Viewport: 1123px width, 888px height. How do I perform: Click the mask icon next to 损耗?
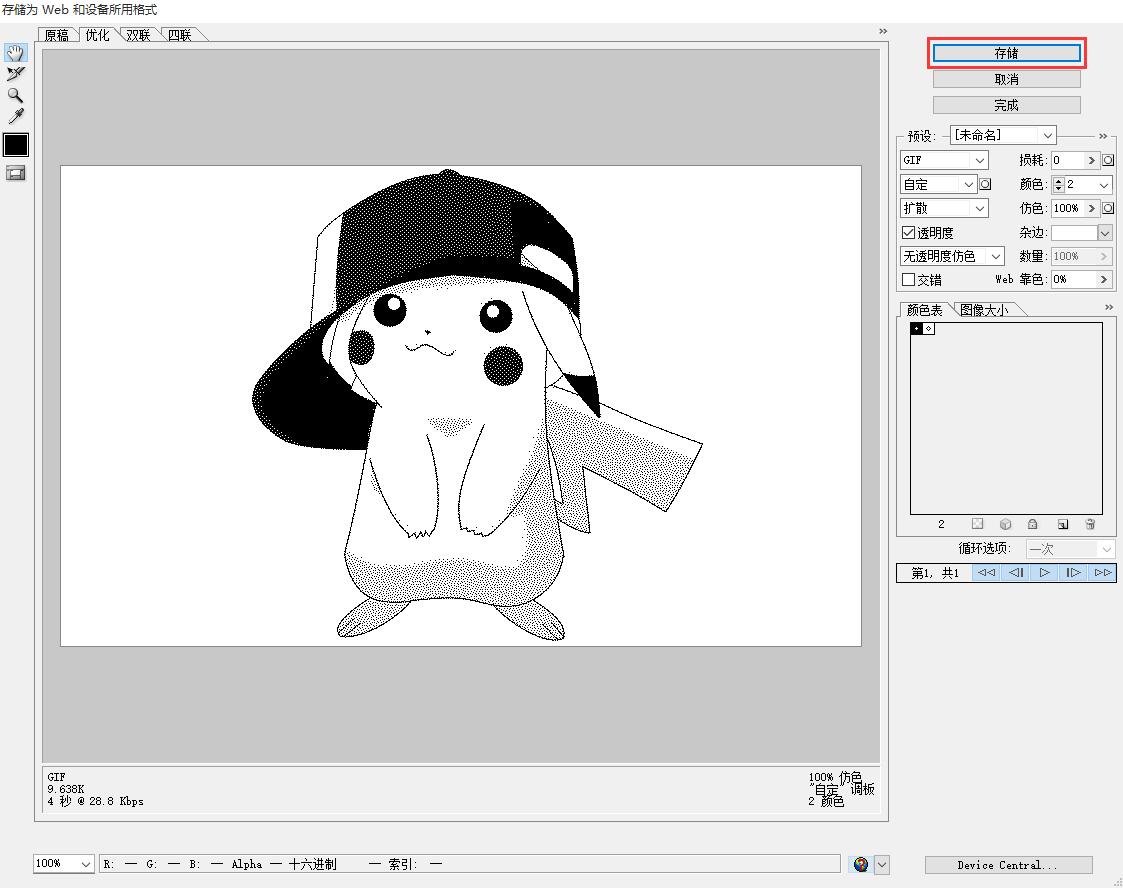(1108, 160)
